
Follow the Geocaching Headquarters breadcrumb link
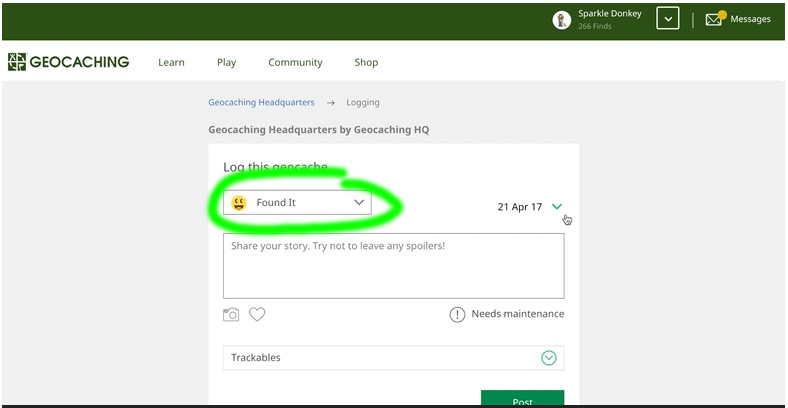261,103
